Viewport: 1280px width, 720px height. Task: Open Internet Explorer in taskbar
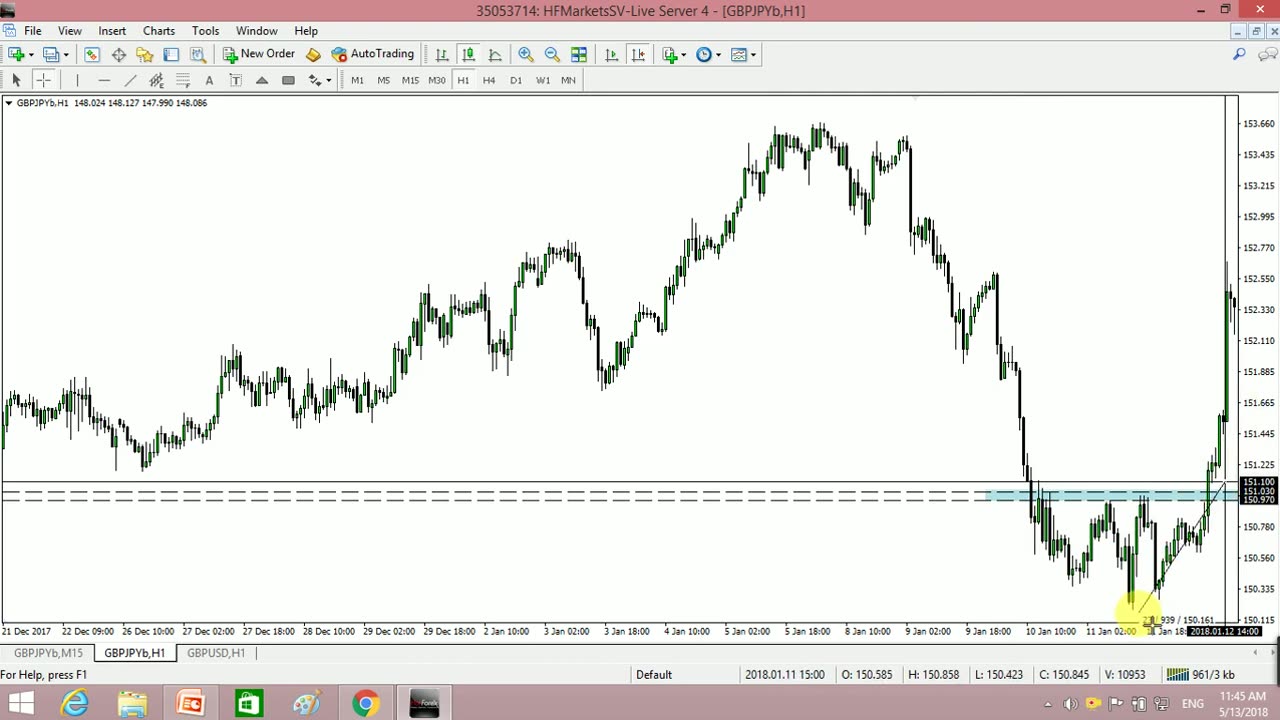pos(75,704)
